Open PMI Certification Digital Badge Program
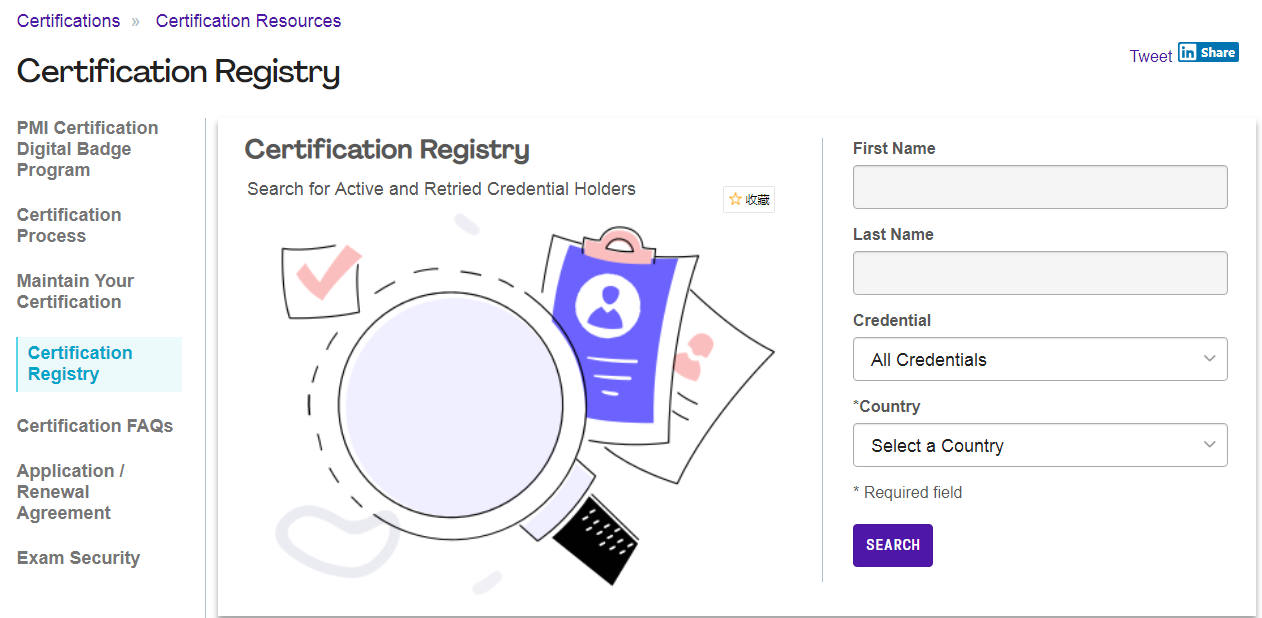This screenshot has width=1262, height=618. click(87, 149)
